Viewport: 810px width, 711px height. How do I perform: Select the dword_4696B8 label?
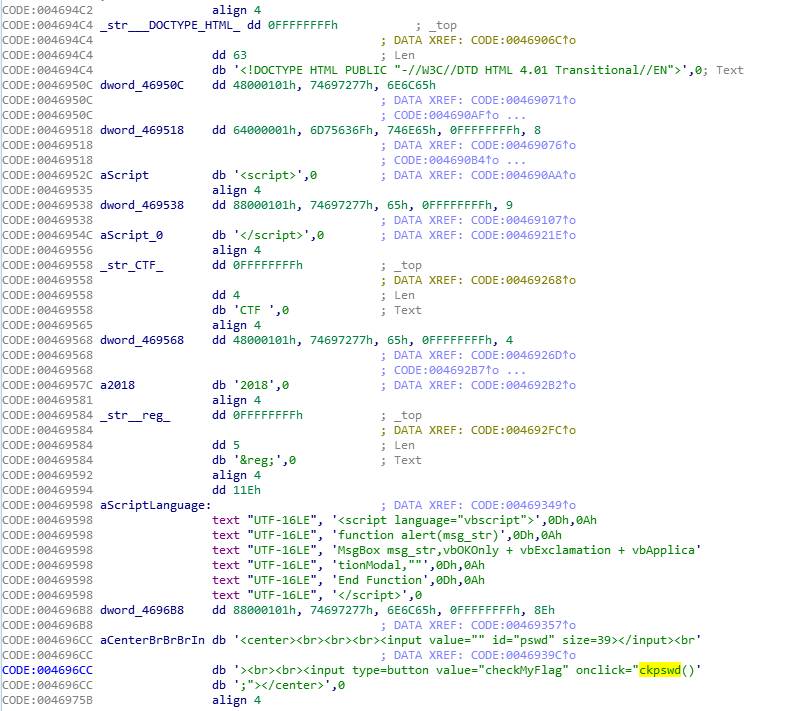point(142,610)
